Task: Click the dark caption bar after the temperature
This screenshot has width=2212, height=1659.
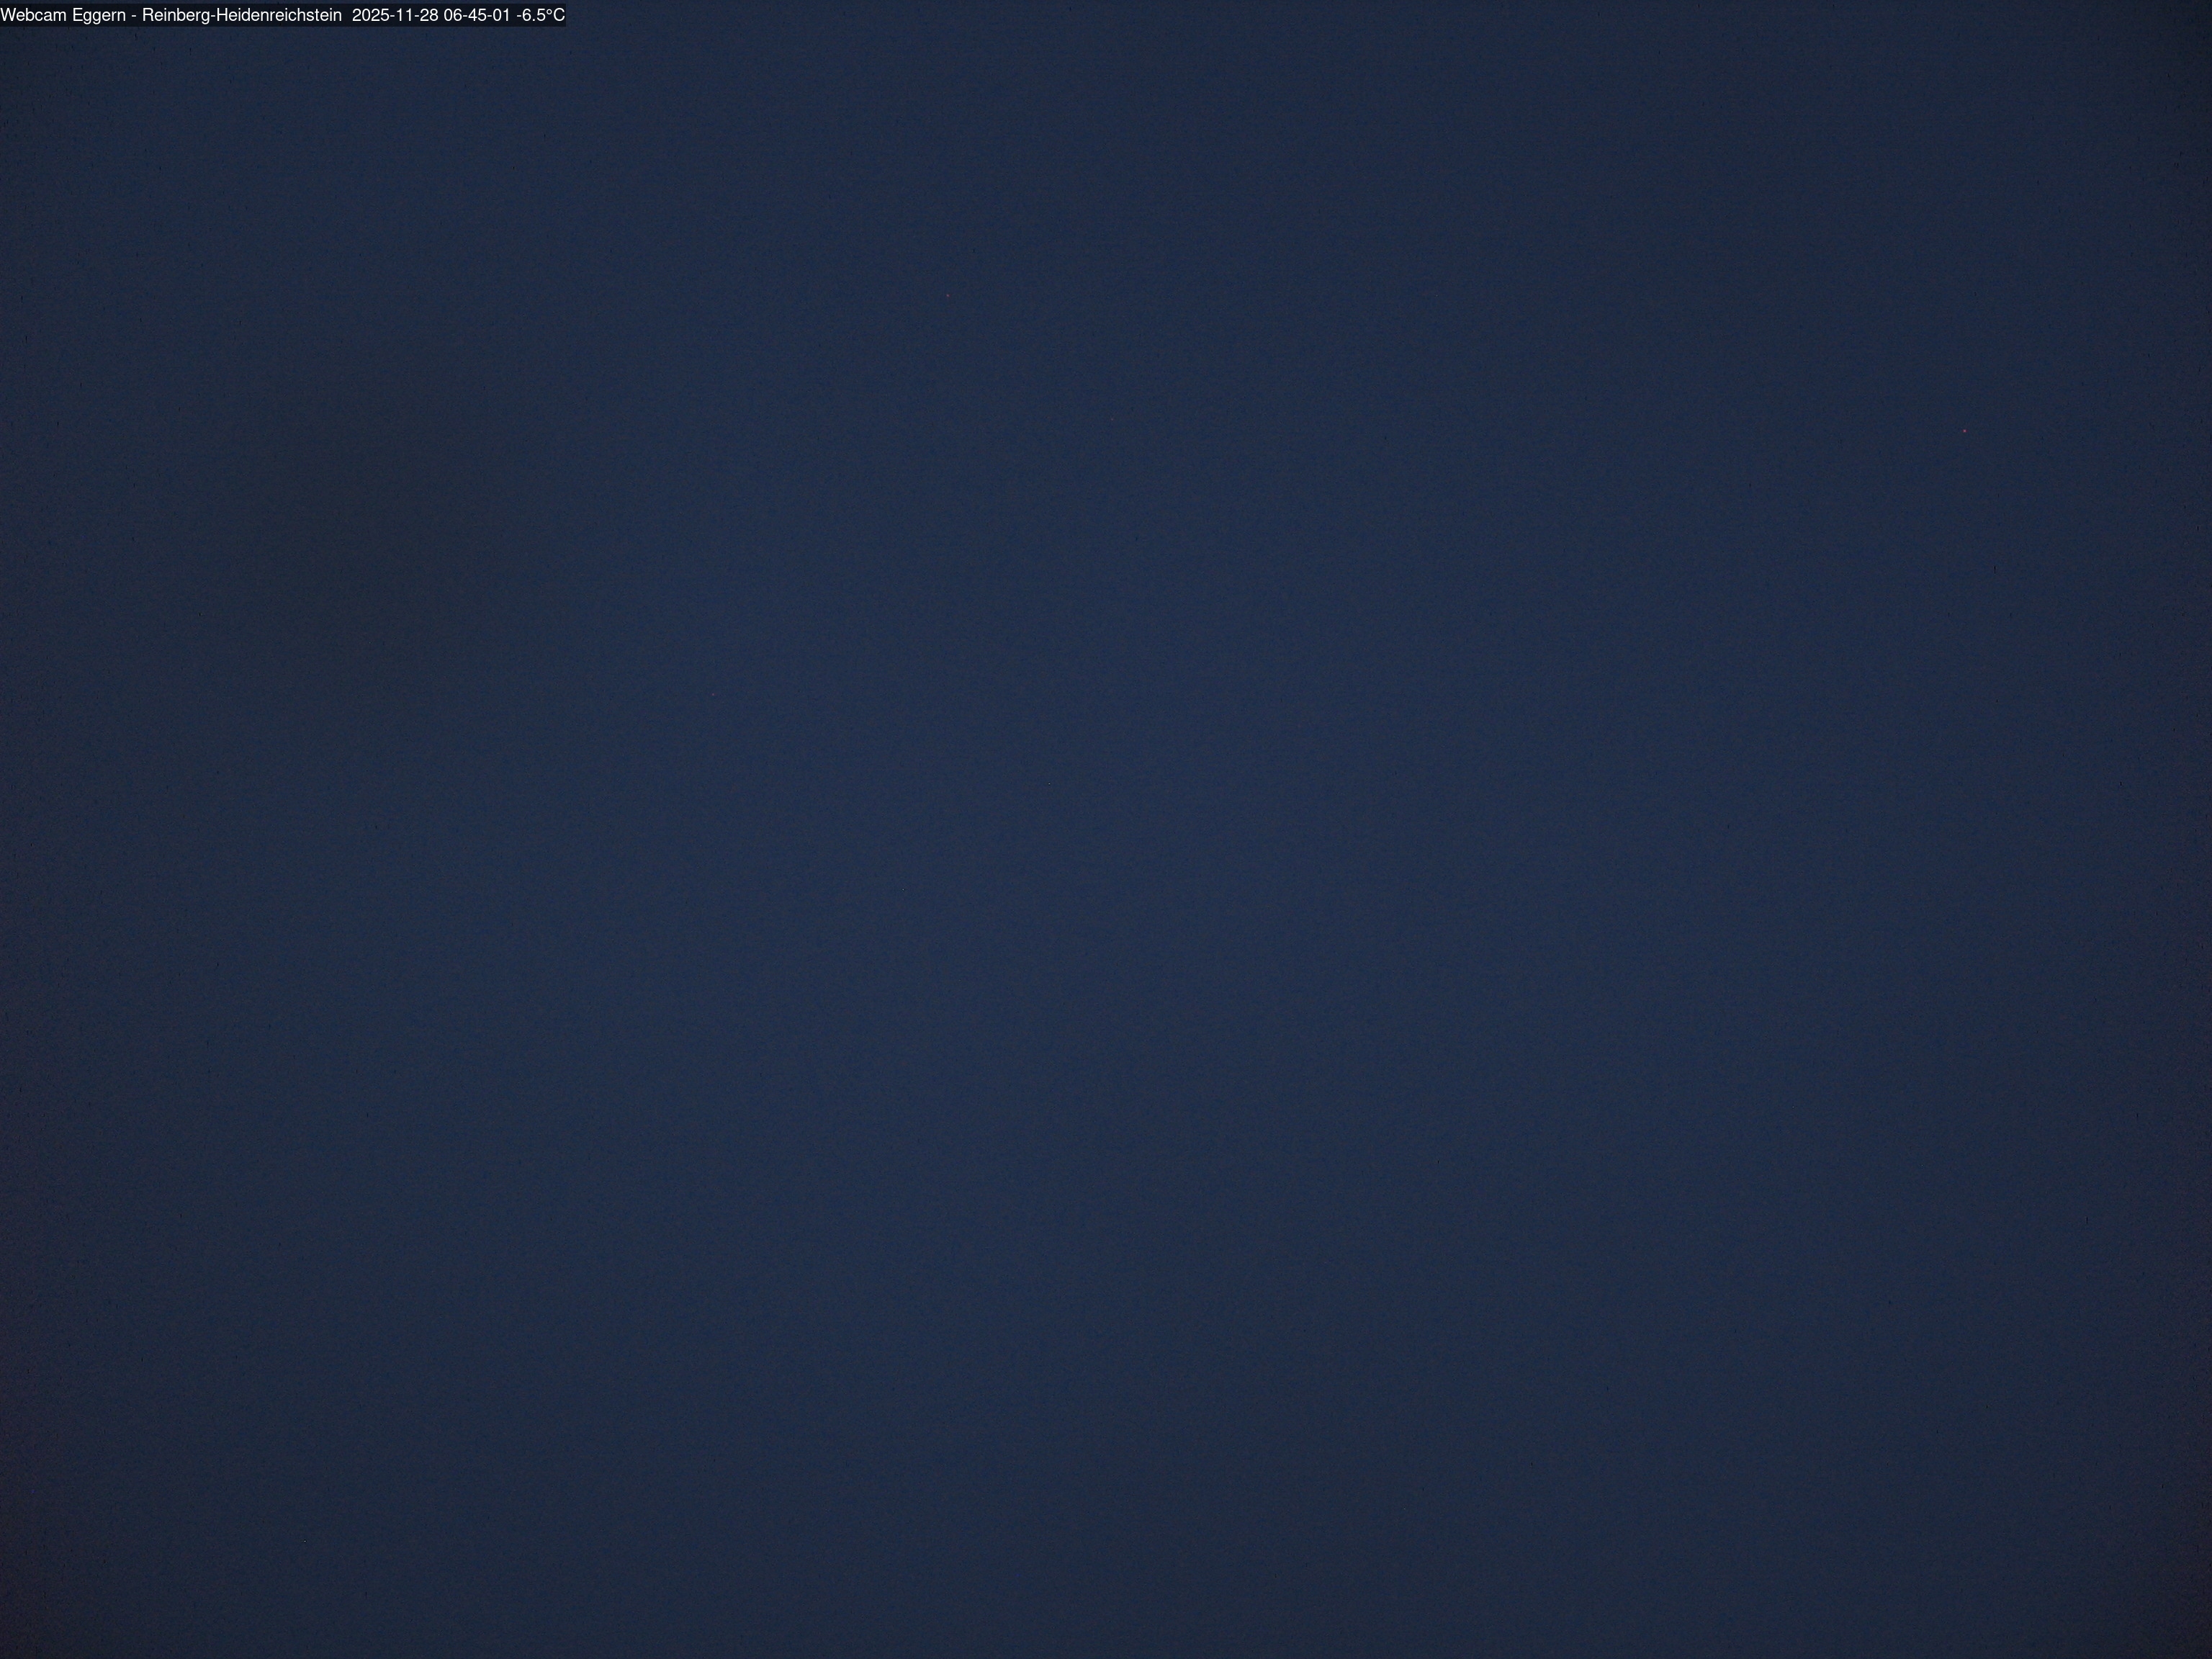Action: point(566,16)
